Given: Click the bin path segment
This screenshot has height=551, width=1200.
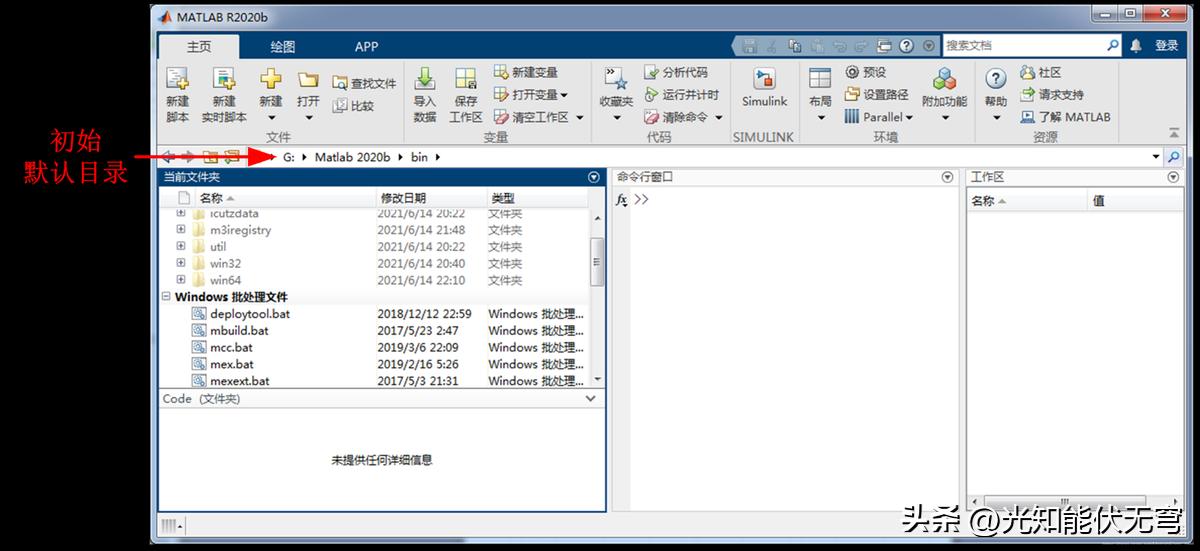Looking at the screenshot, I should 419,157.
